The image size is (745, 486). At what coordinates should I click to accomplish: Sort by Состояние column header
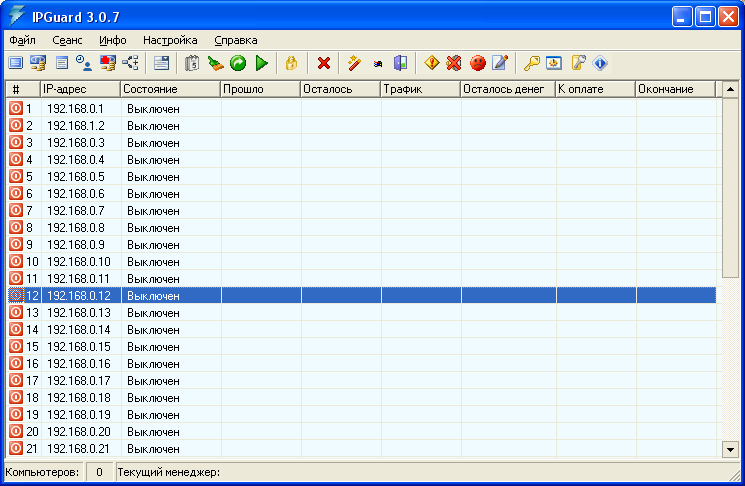pos(171,89)
